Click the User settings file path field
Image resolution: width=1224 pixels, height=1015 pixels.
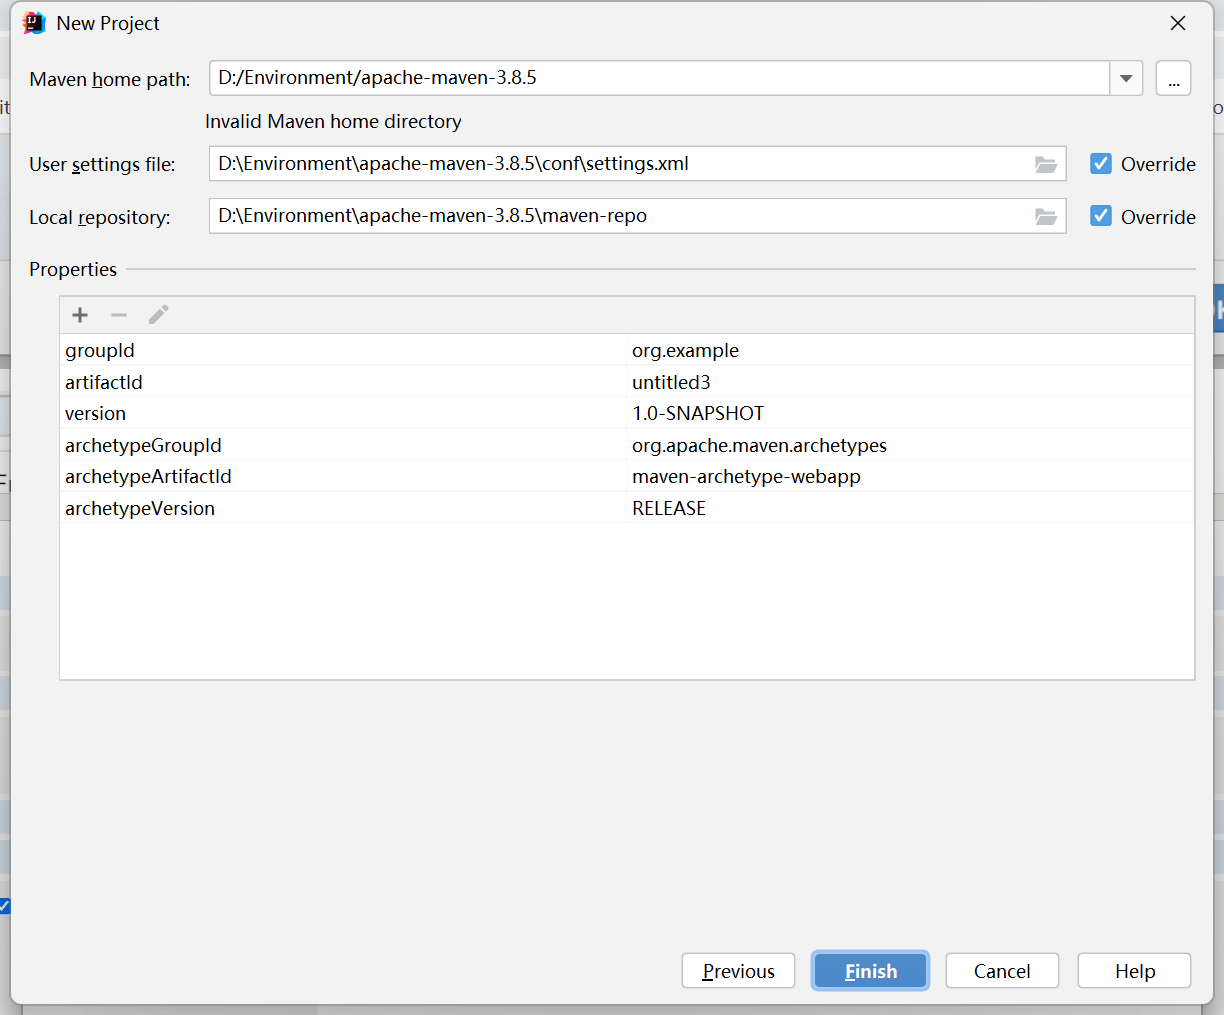tap(620, 164)
